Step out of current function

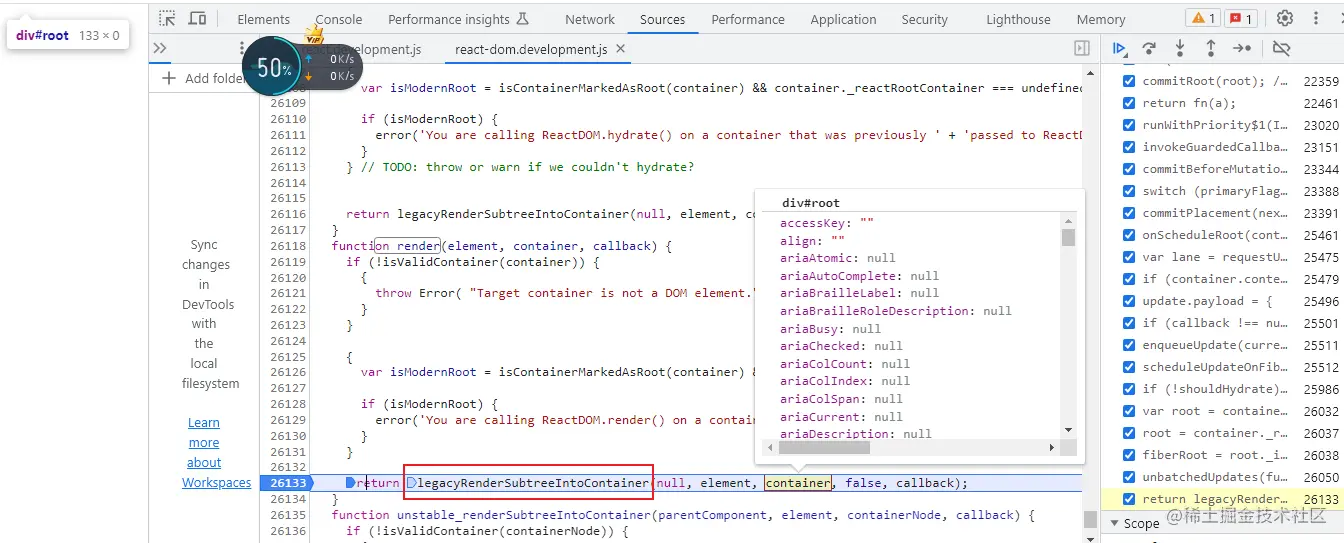(x=1211, y=48)
